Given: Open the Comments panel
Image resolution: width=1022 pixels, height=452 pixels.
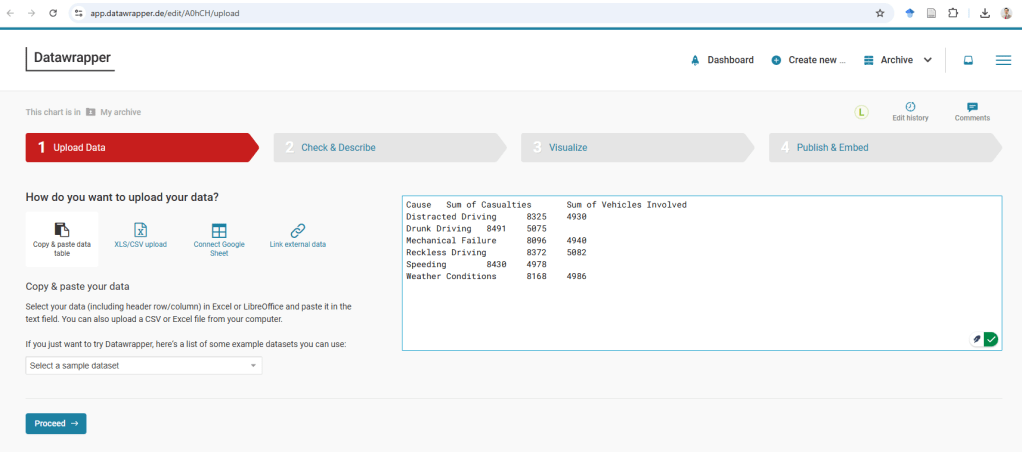Looking at the screenshot, I should tap(972, 111).
